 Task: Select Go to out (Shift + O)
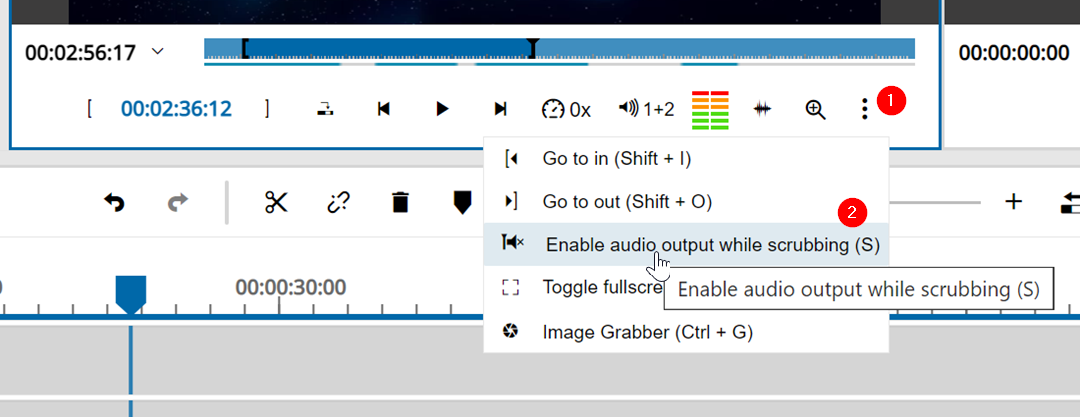626,201
